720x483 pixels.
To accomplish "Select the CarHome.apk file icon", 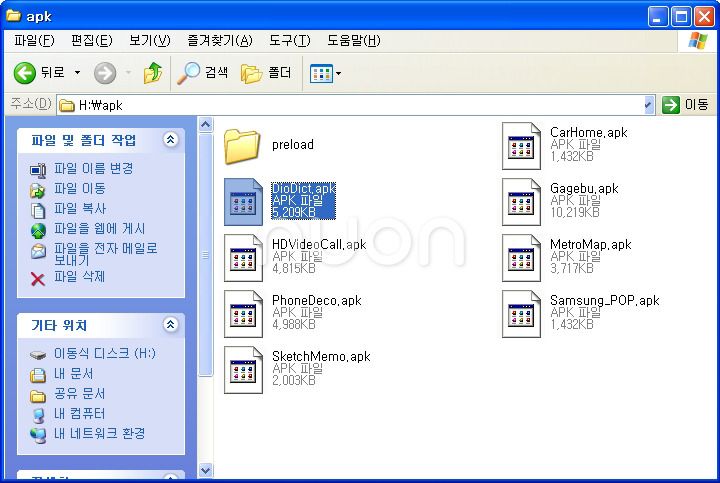I will [x=521, y=146].
